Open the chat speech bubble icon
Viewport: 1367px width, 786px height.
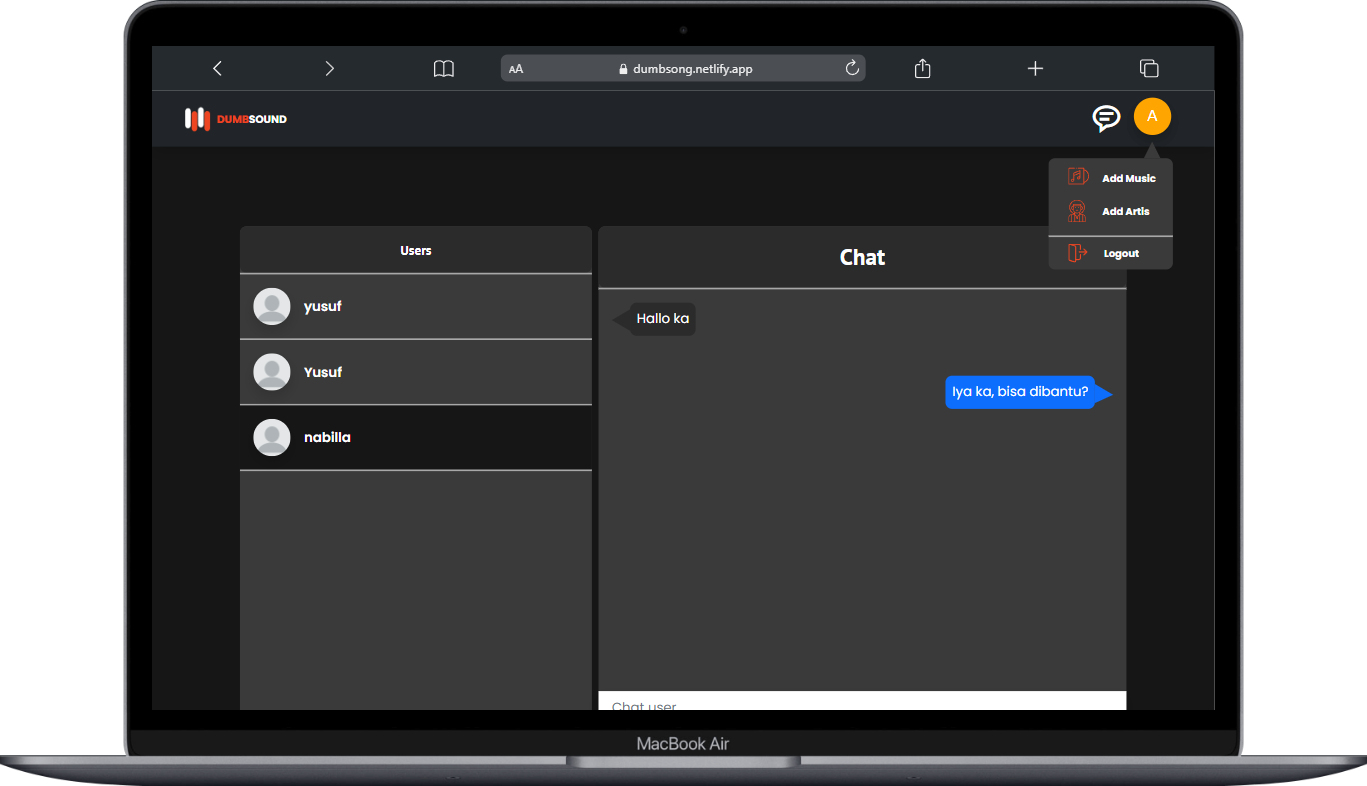coord(1105,118)
